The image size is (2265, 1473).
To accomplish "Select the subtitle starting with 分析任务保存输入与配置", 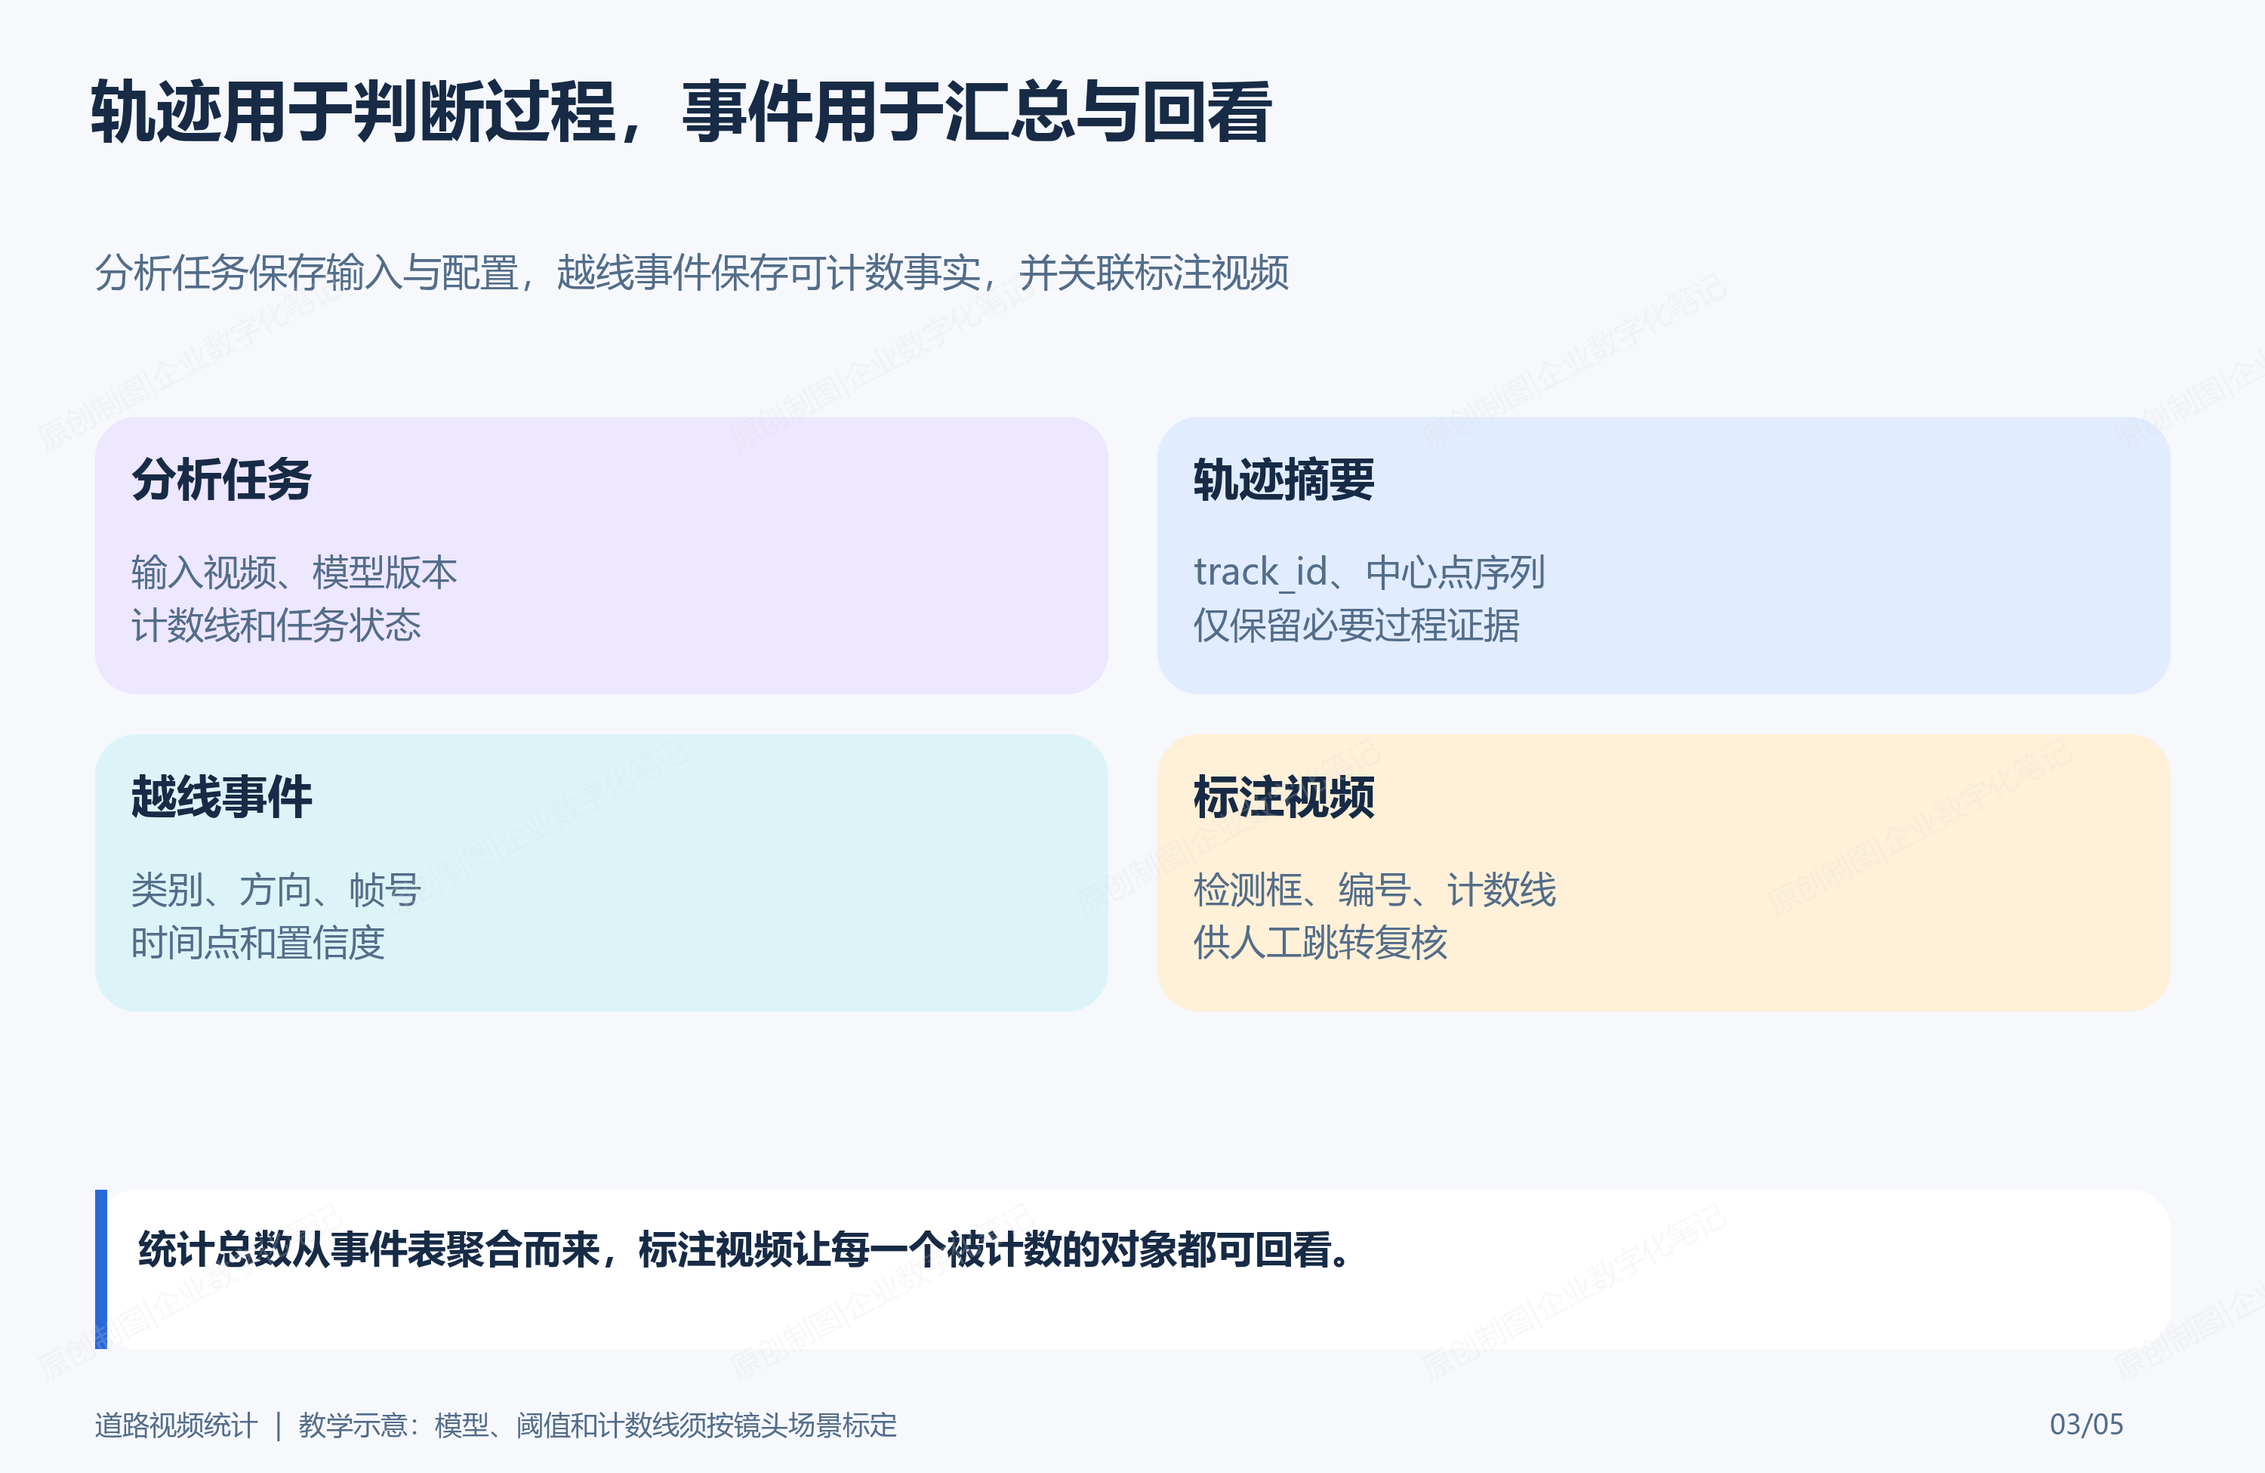I will (692, 273).
